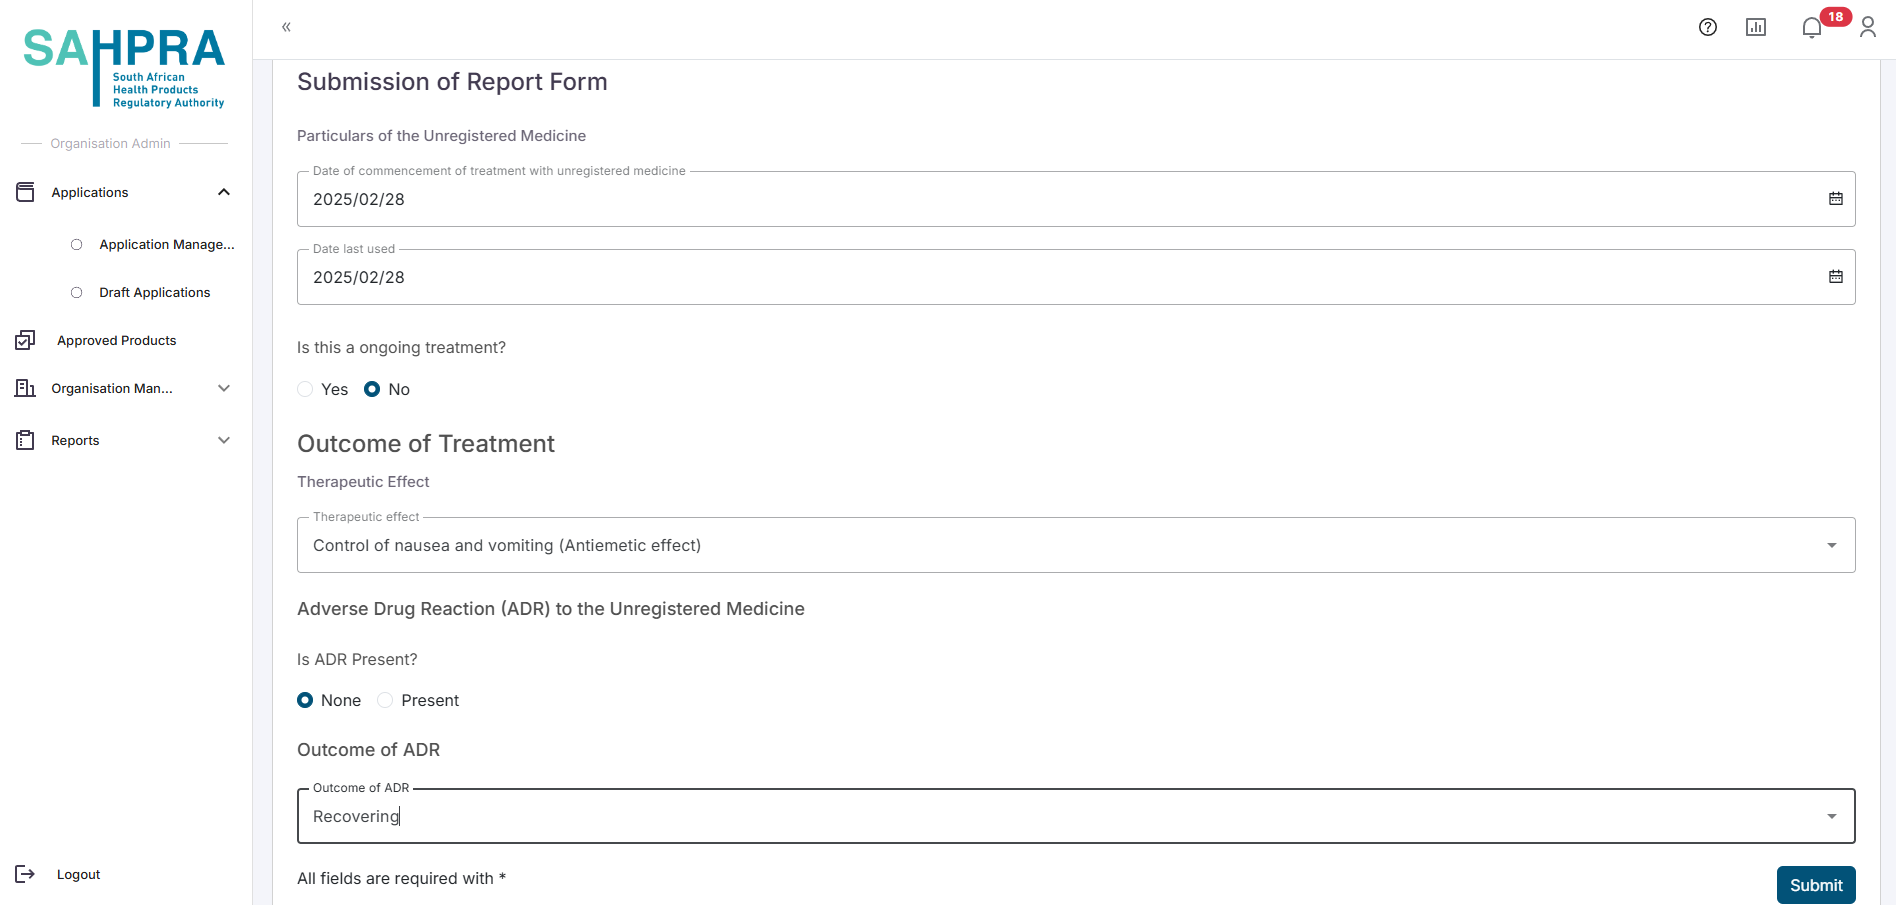Go to Approved Products
This screenshot has height=905, width=1896.
[116, 340]
